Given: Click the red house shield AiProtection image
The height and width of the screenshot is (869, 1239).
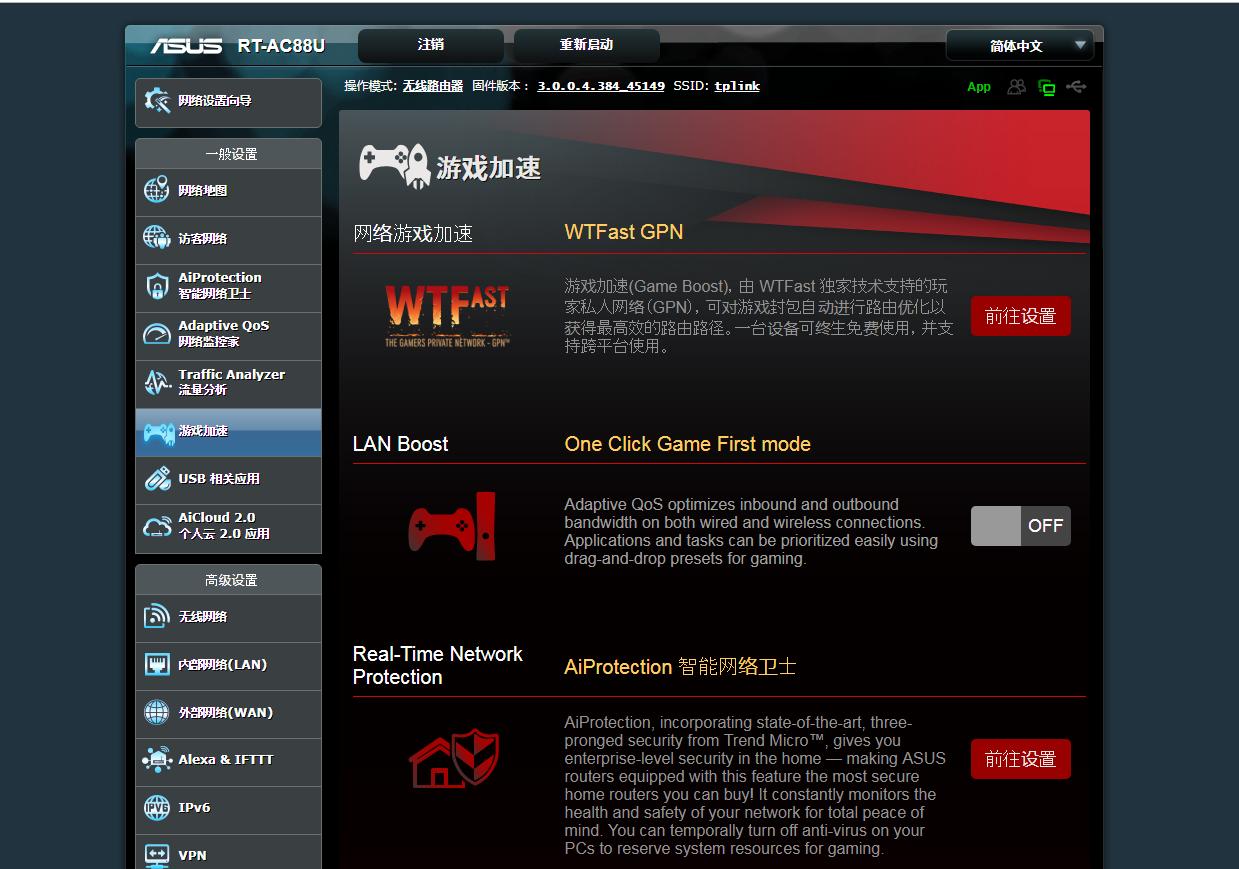Looking at the screenshot, I should point(454,759).
